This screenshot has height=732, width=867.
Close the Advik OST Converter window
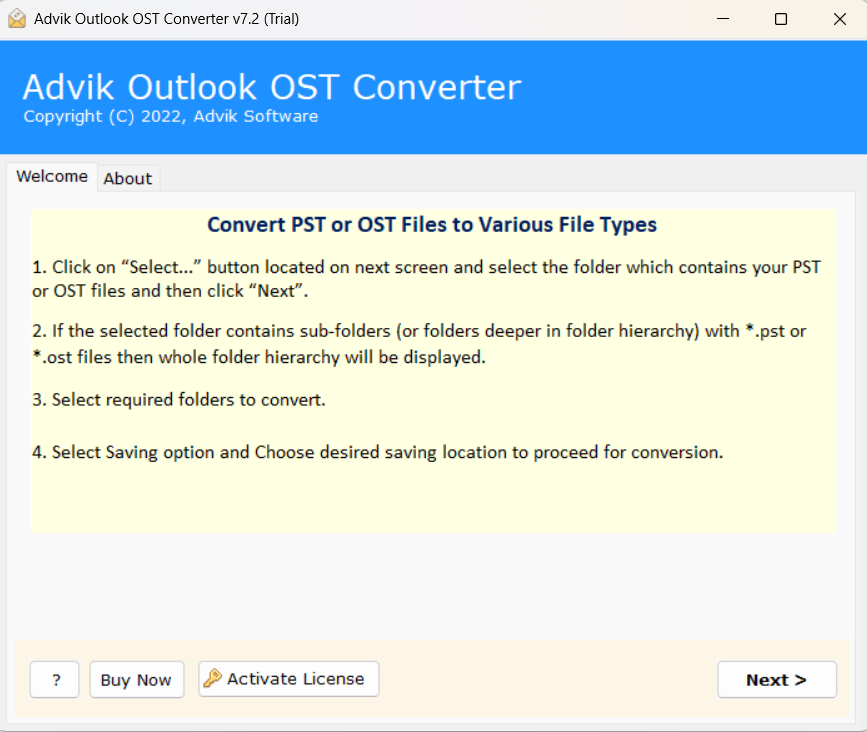click(x=839, y=19)
